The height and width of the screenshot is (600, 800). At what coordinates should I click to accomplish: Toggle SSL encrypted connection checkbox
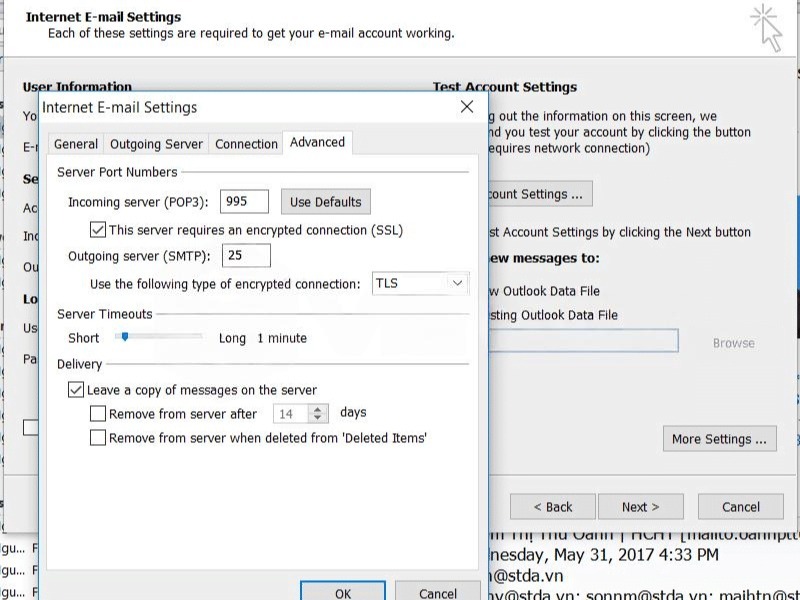coord(98,230)
